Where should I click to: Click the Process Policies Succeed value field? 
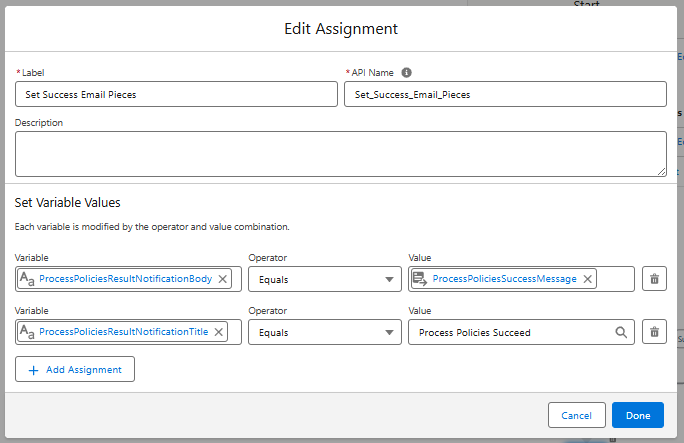pos(510,332)
